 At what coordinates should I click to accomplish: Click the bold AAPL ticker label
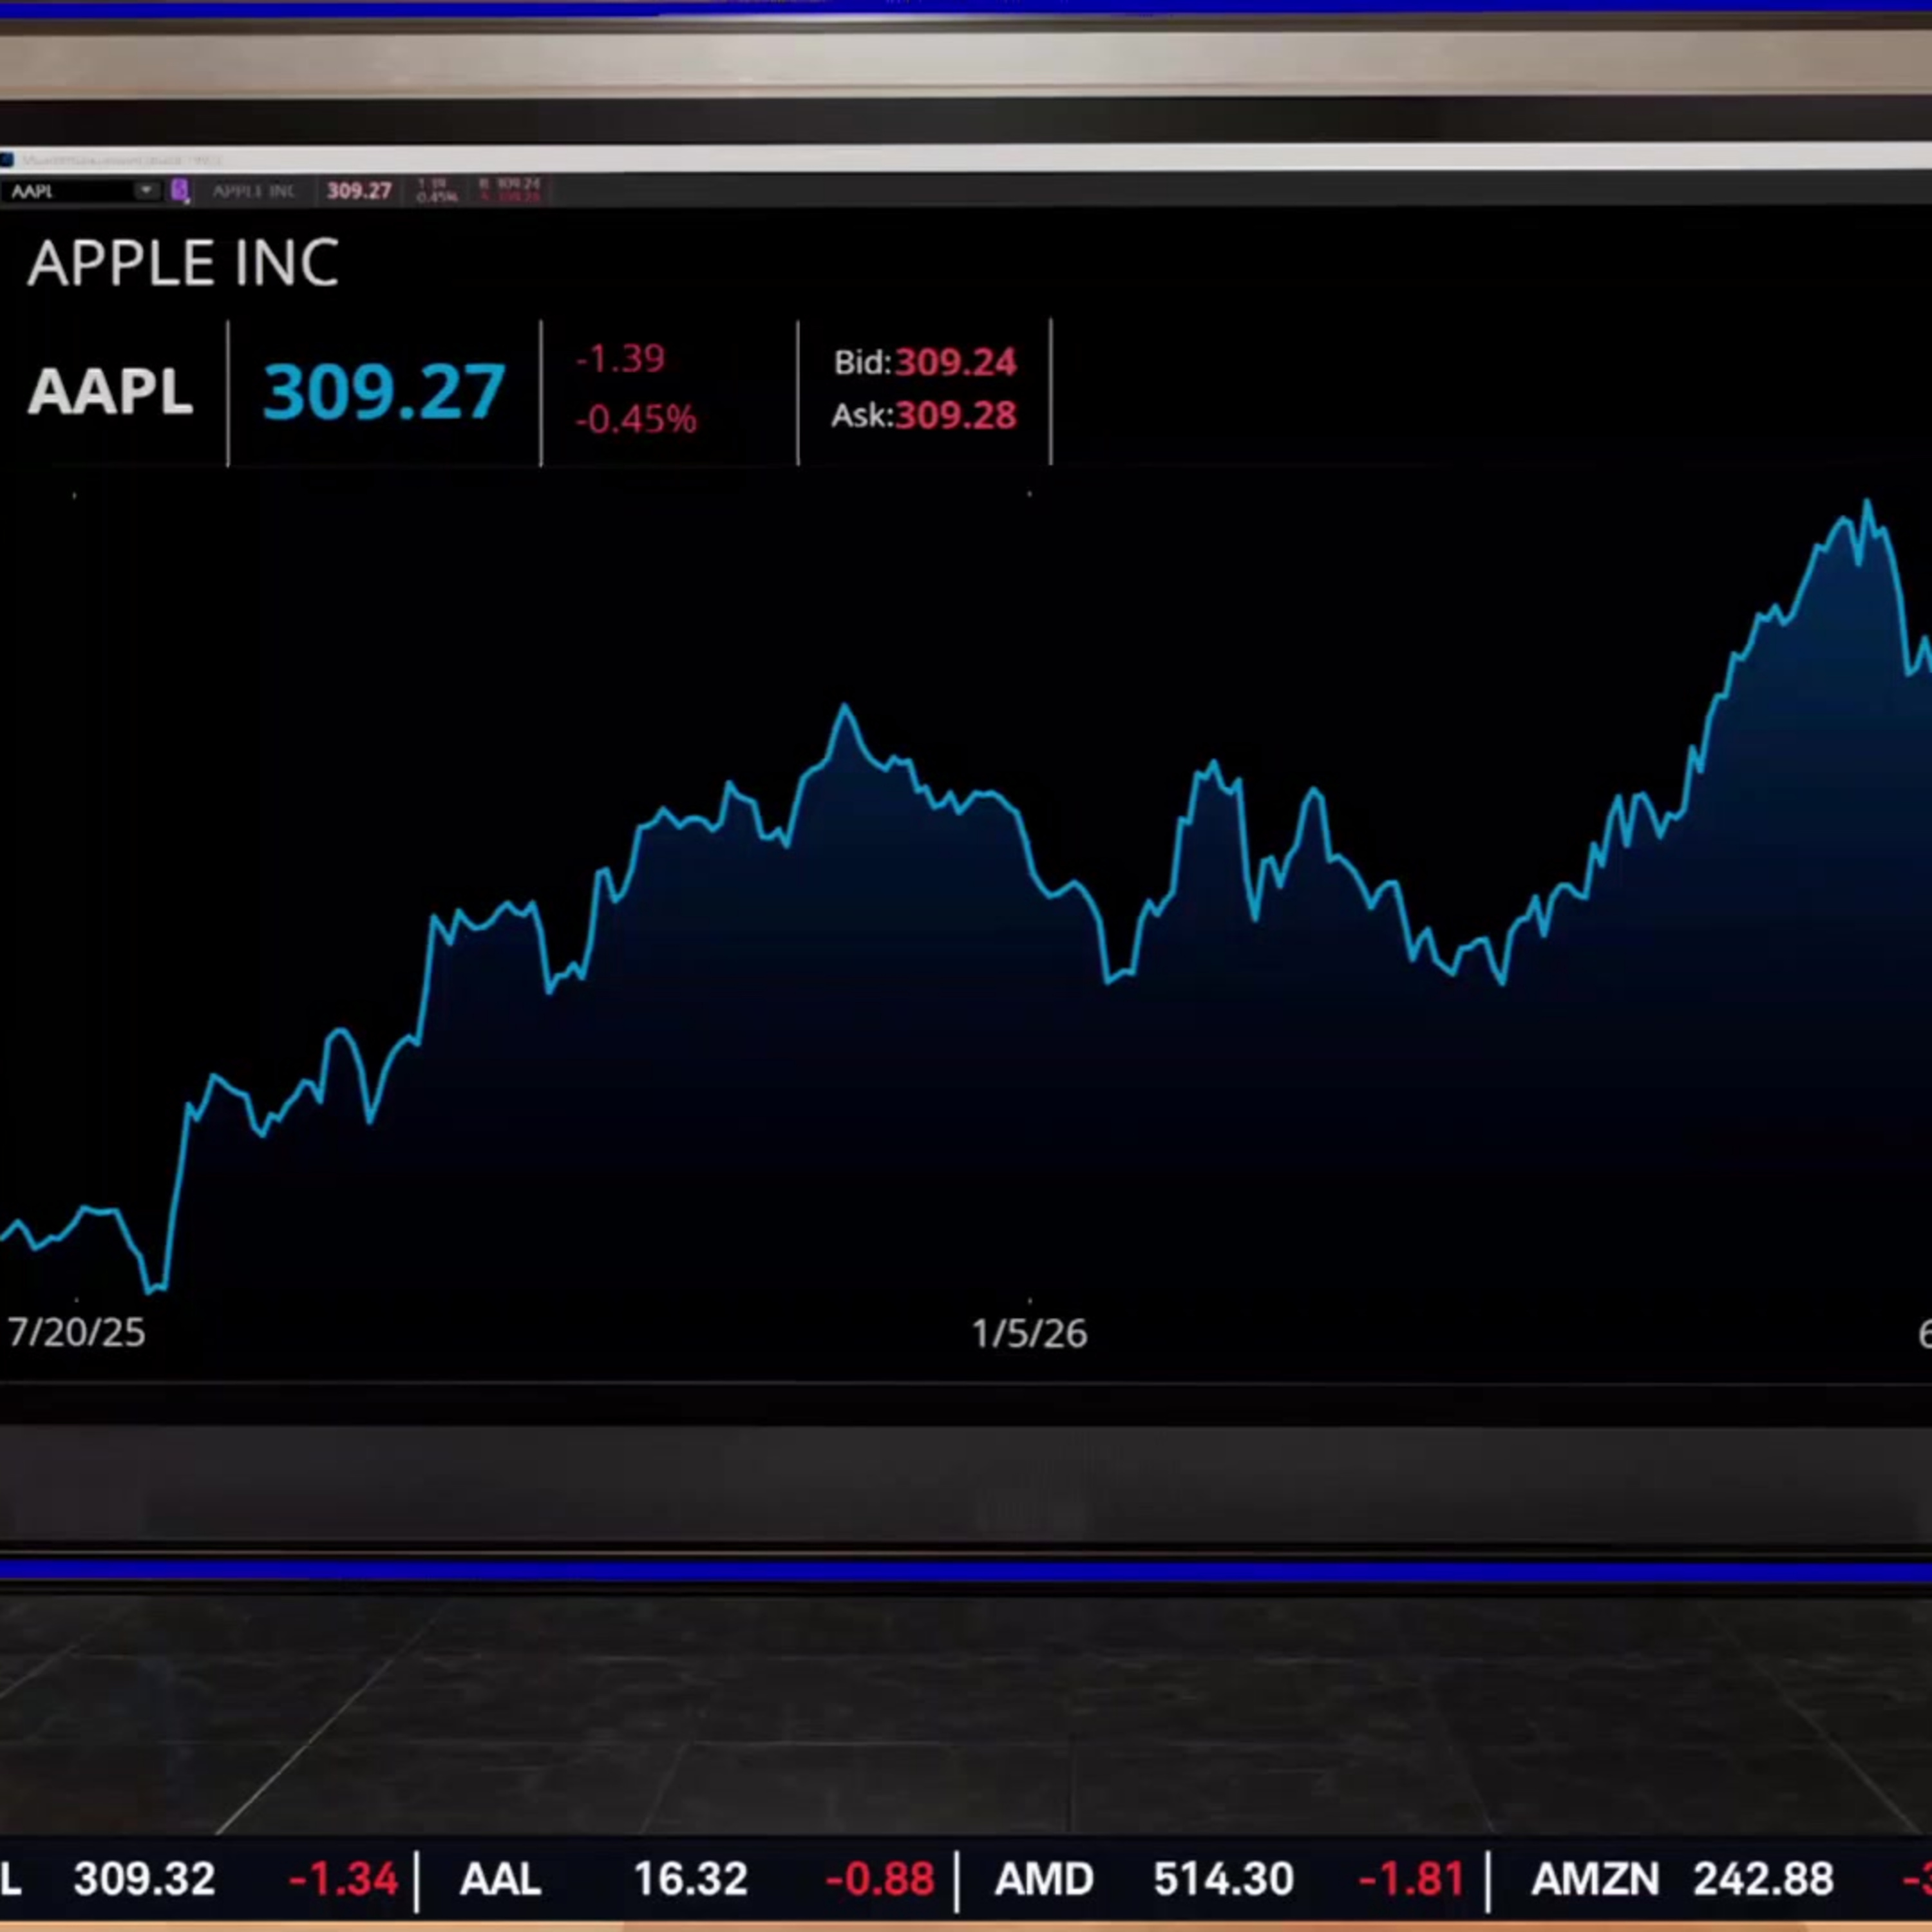[110, 391]
